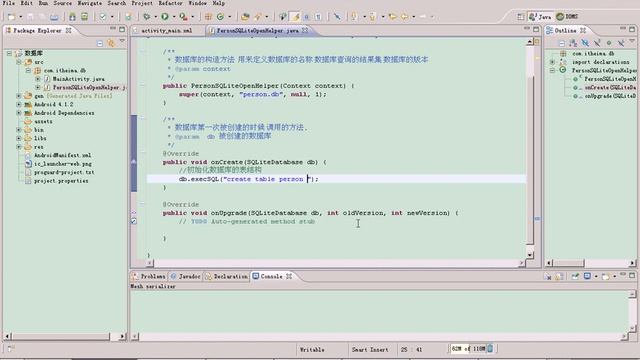Click the Display Selected Console icon
640x360 pixels.
pos(587,277)
